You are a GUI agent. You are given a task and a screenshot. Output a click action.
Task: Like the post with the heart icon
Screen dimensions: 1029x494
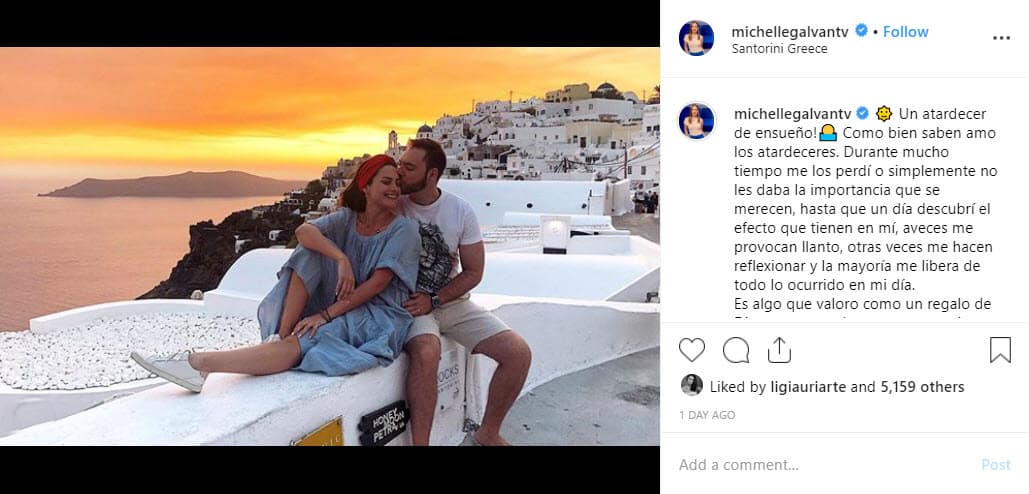[692, 350]
